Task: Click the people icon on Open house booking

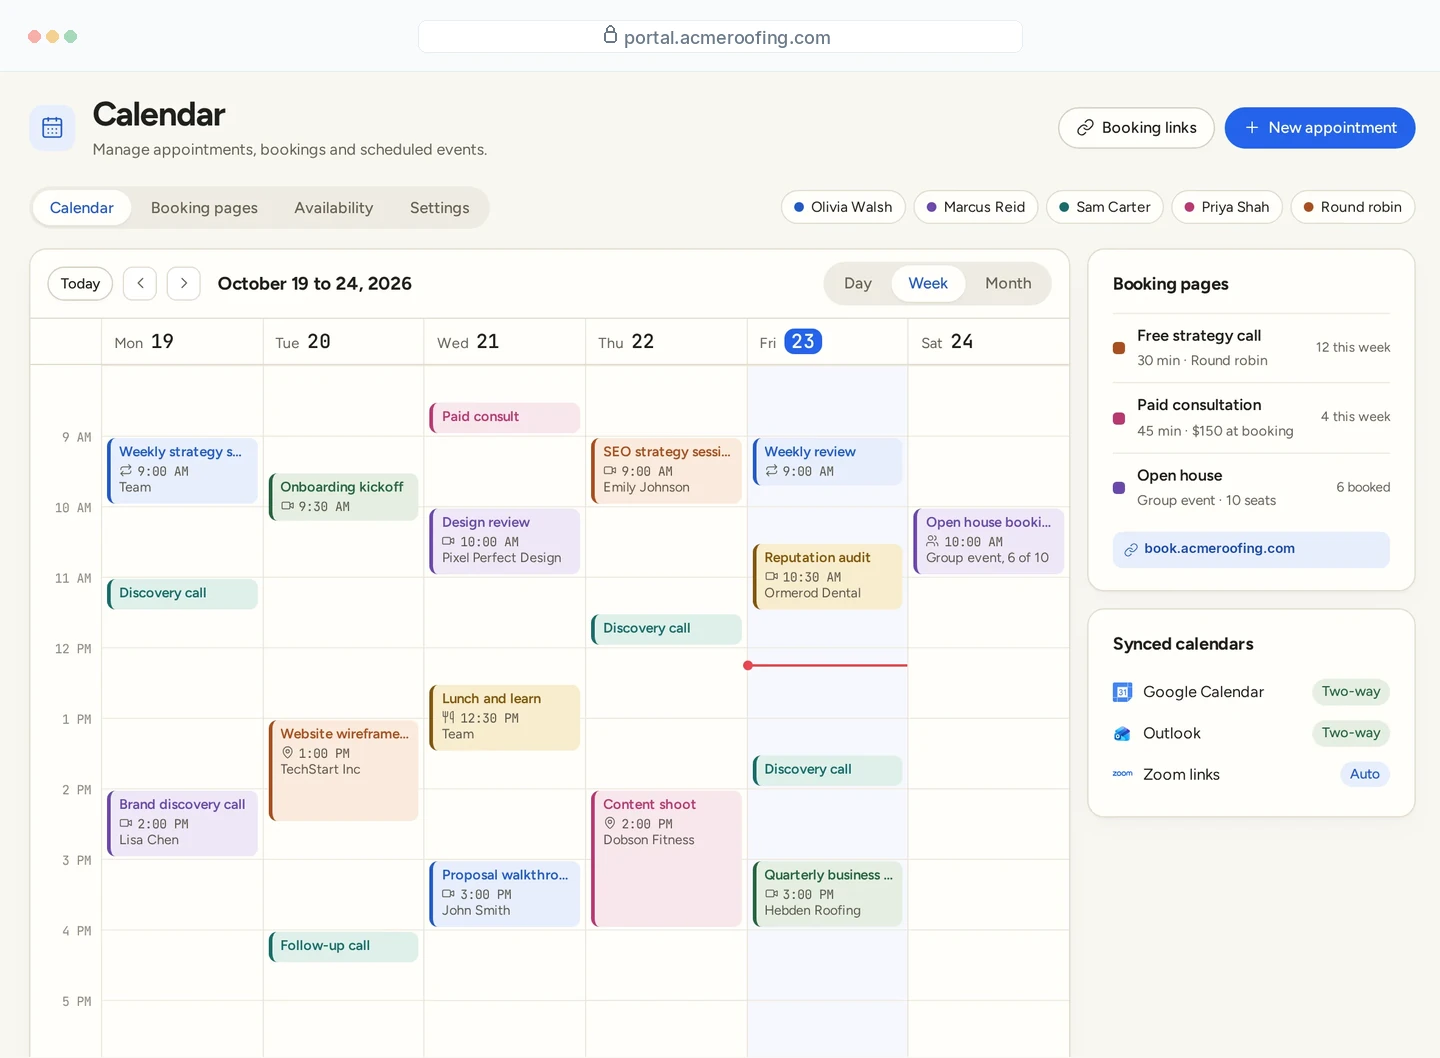Action: 933,542
